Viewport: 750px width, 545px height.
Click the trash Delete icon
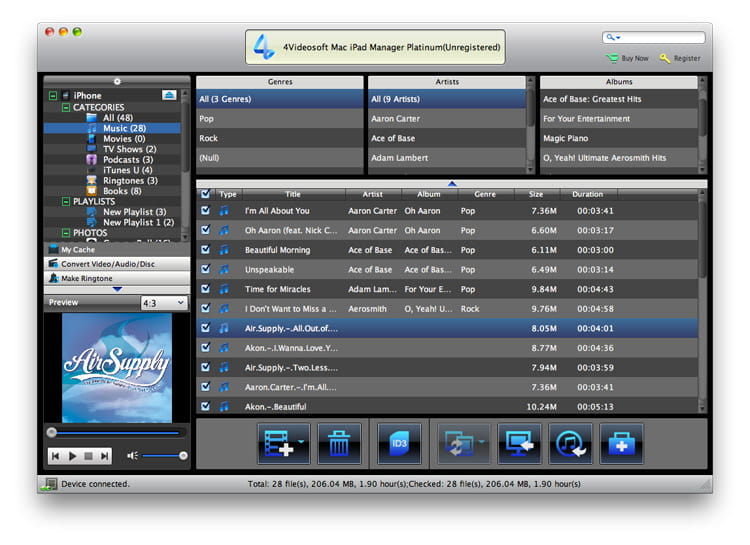tap(339, 444)
